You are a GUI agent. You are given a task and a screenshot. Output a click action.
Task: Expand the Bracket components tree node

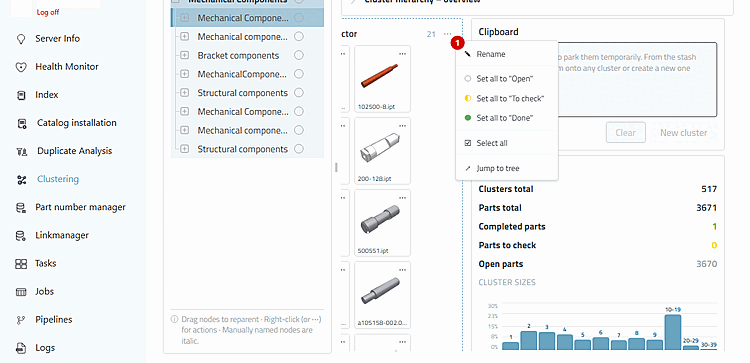185,55
